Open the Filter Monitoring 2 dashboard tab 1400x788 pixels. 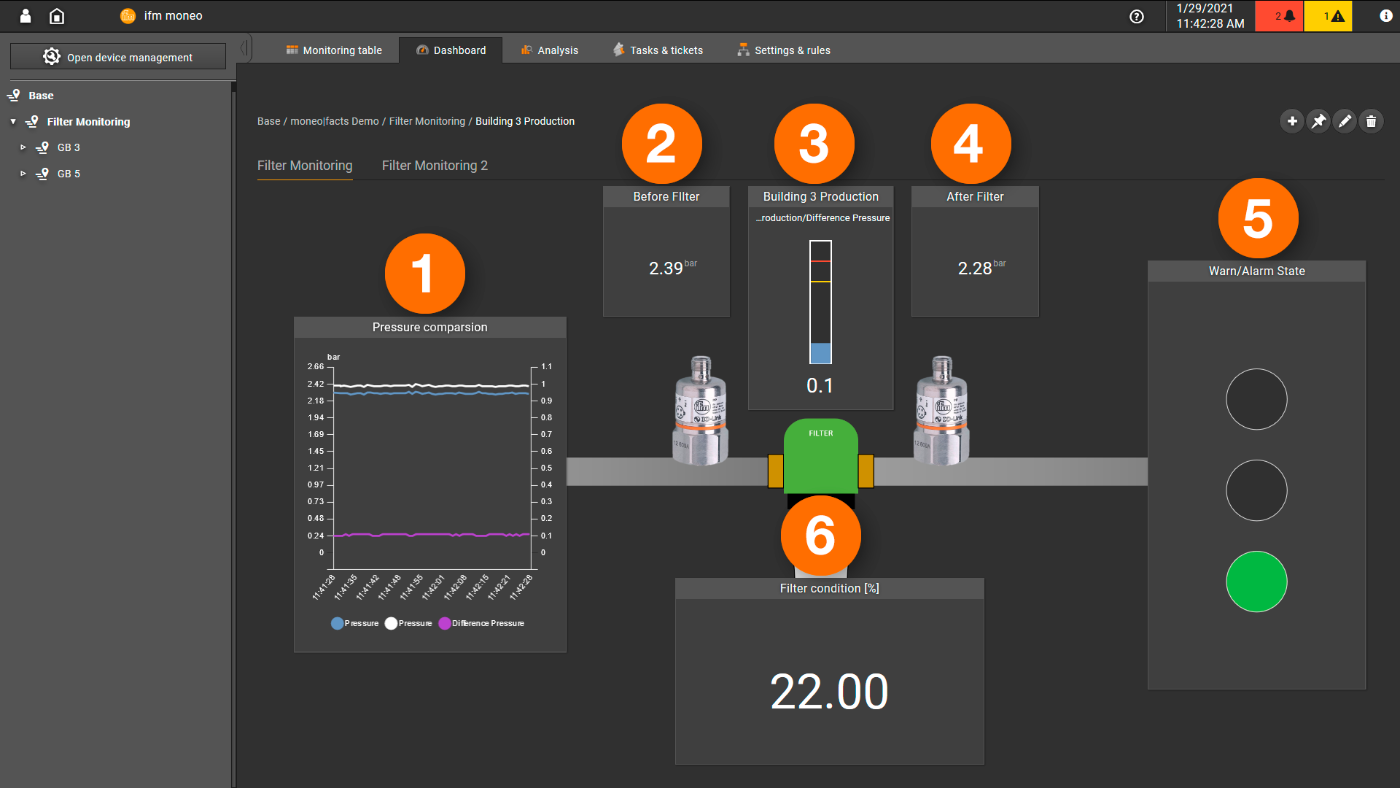[434, 165]
